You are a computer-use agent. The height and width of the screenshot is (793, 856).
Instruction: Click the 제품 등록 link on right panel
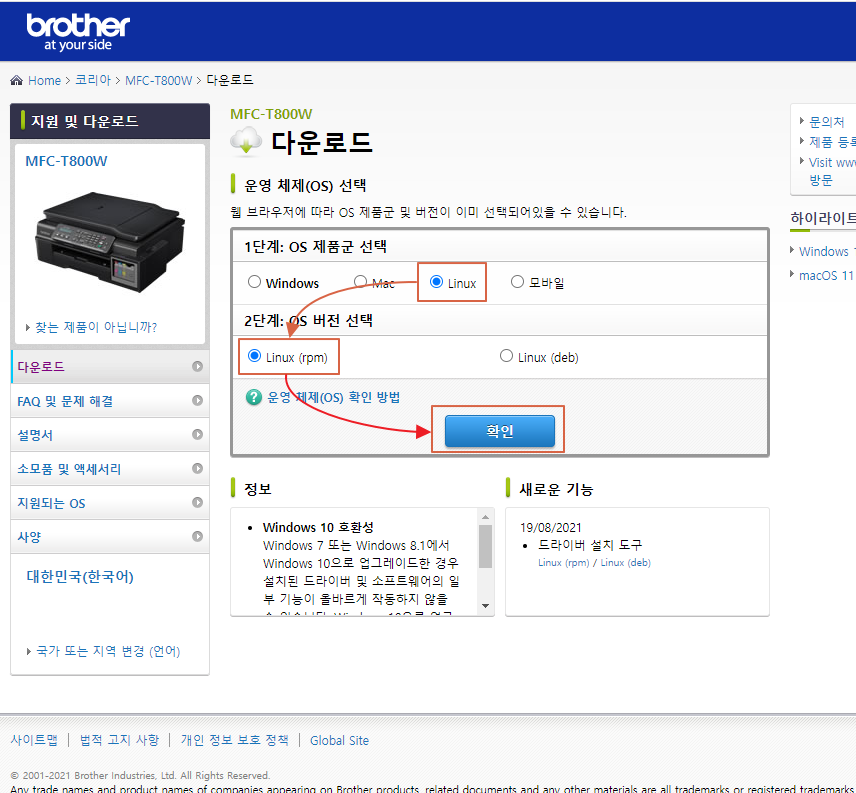point(832,142)
